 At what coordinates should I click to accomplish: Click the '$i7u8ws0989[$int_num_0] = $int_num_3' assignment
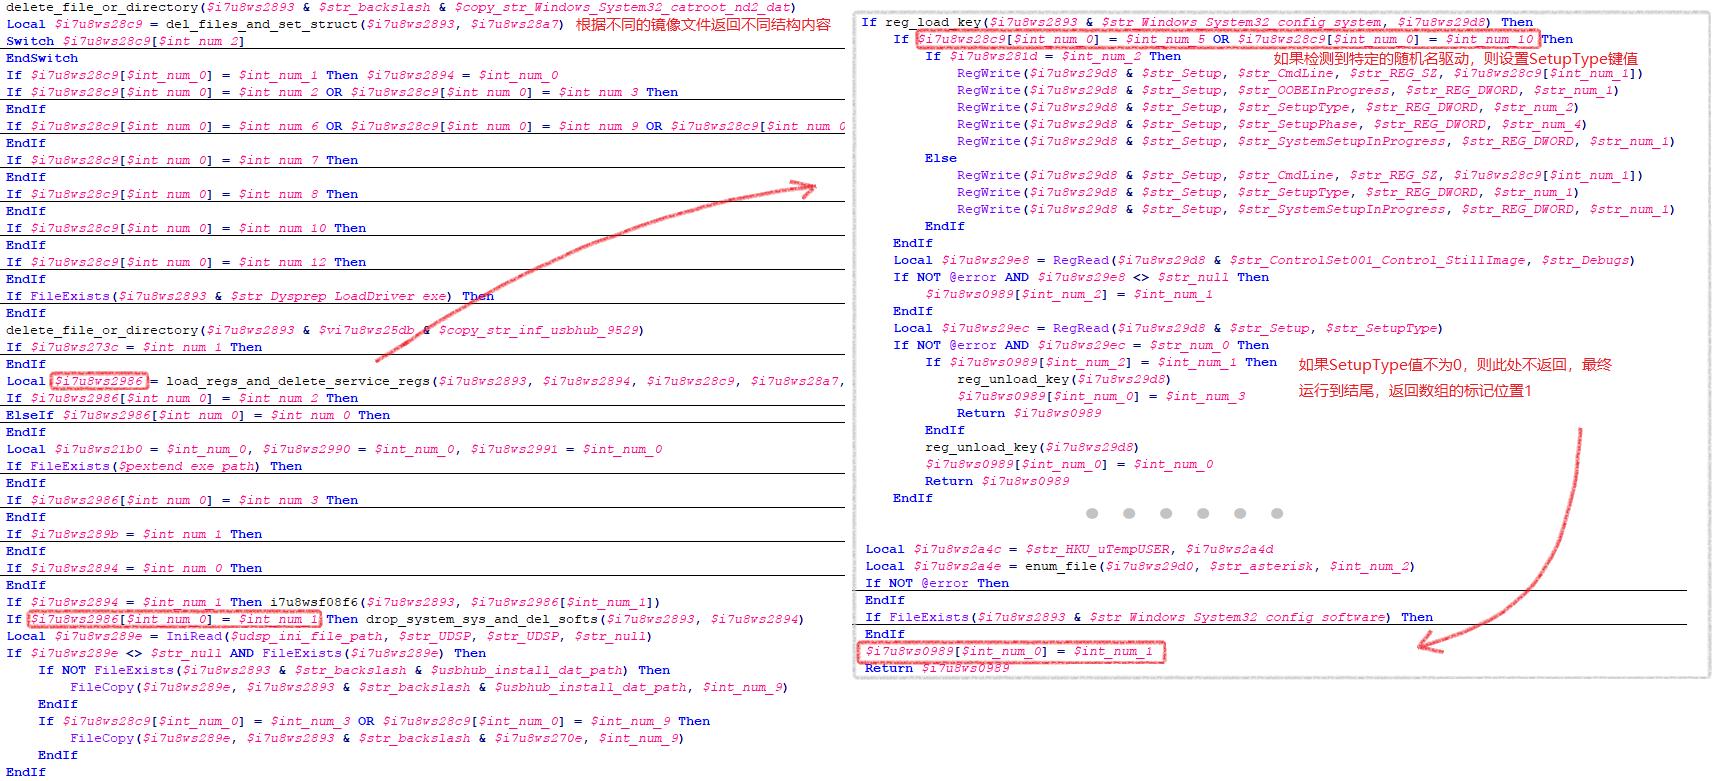(1101, 396)
